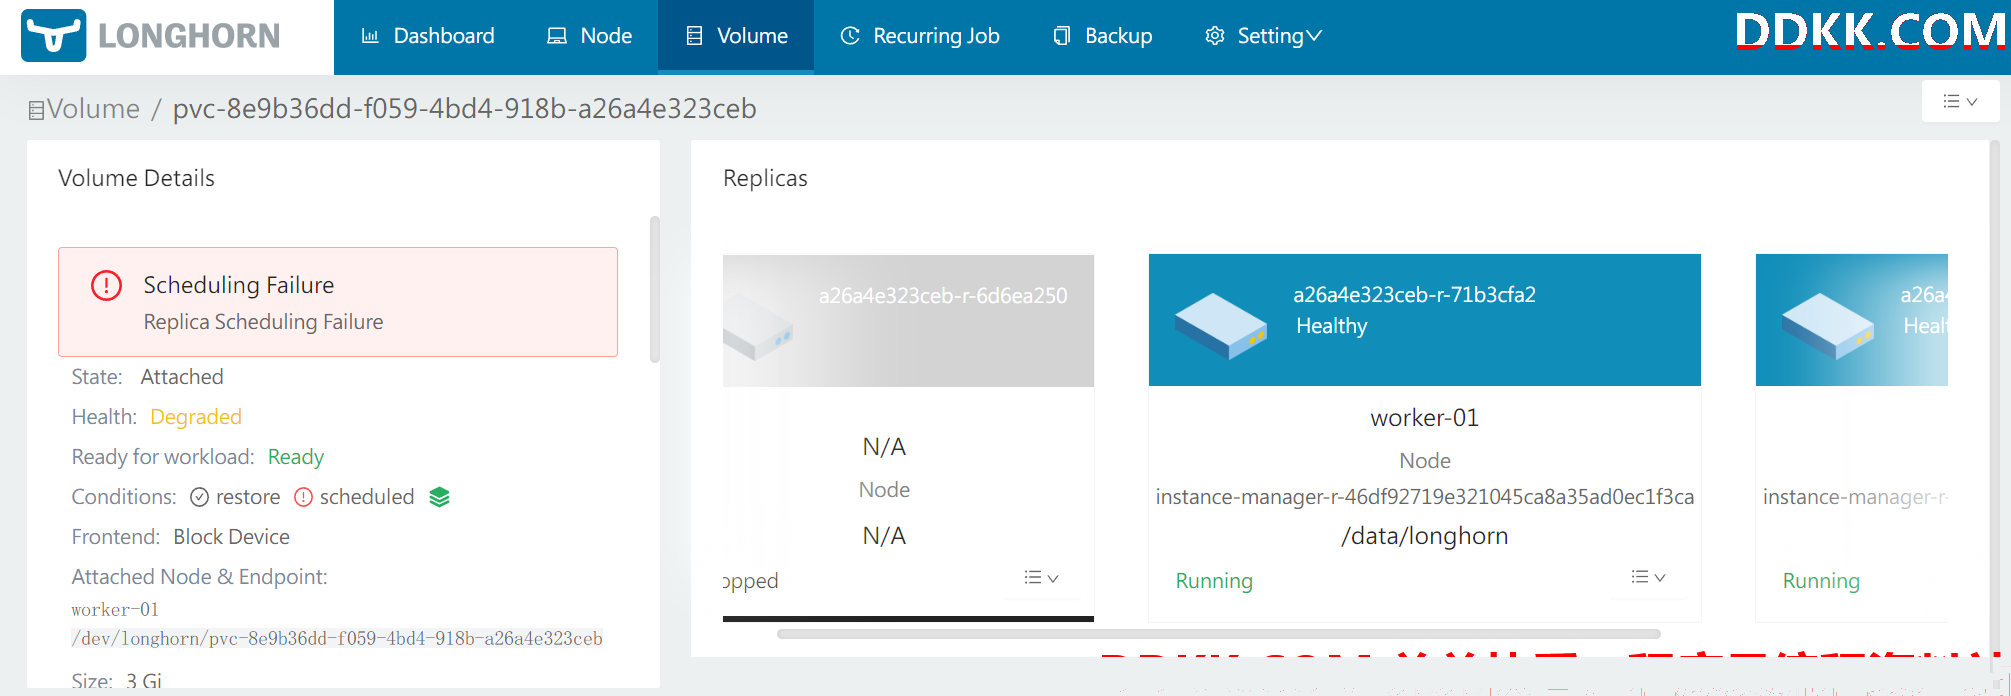Click the Healthy status of replica r-71b3cfa2

click(x=1332, y=326)
